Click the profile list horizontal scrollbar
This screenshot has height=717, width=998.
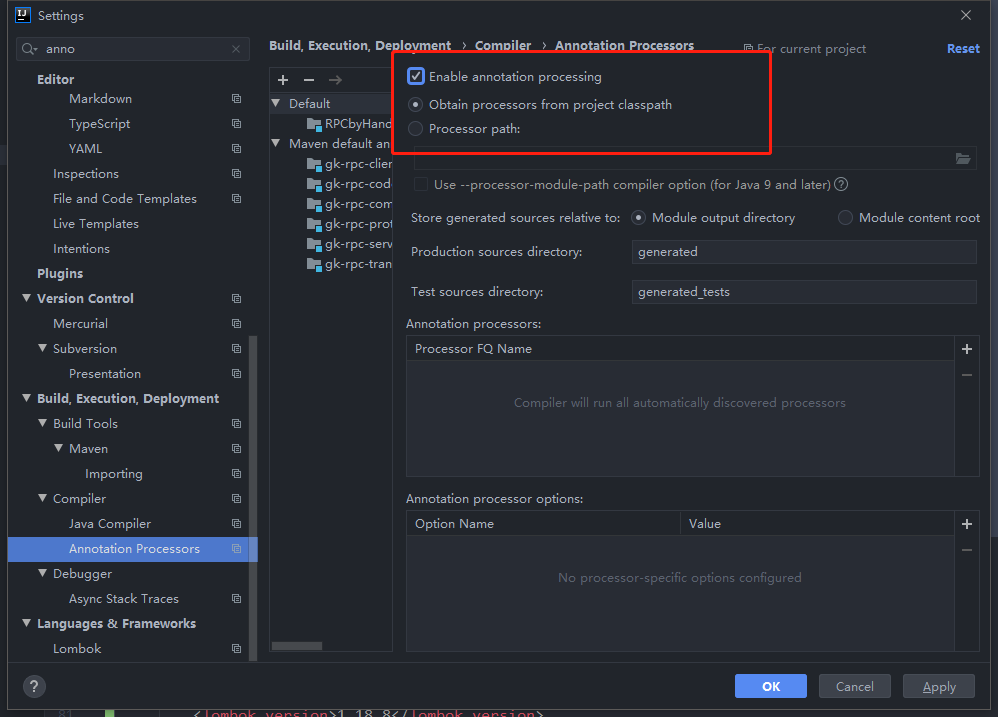(297, 646)
